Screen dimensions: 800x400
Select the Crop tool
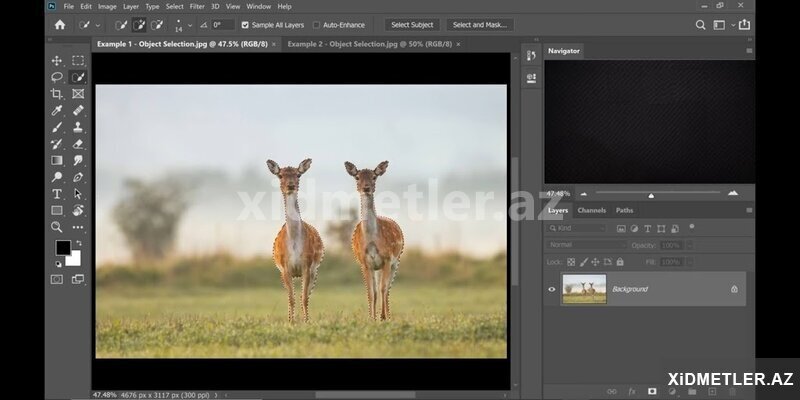57,94
